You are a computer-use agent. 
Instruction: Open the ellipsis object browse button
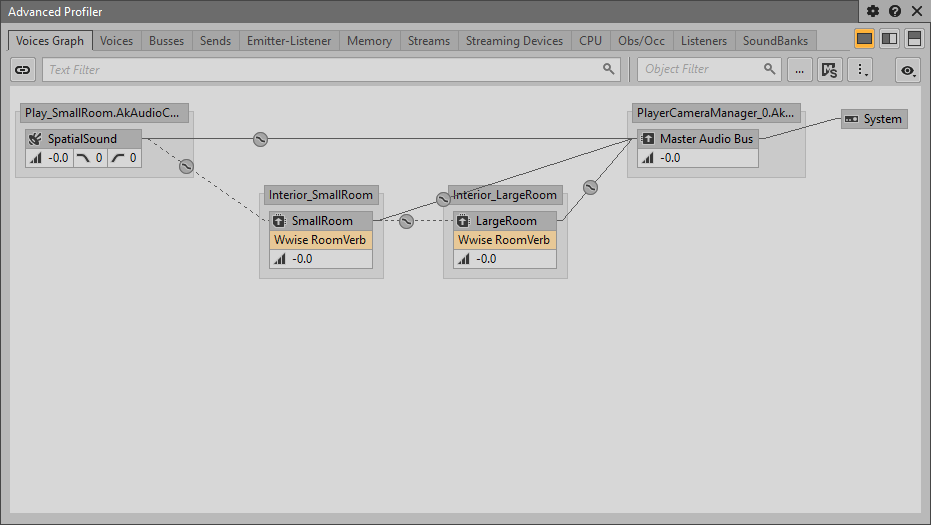coord(799,70)
